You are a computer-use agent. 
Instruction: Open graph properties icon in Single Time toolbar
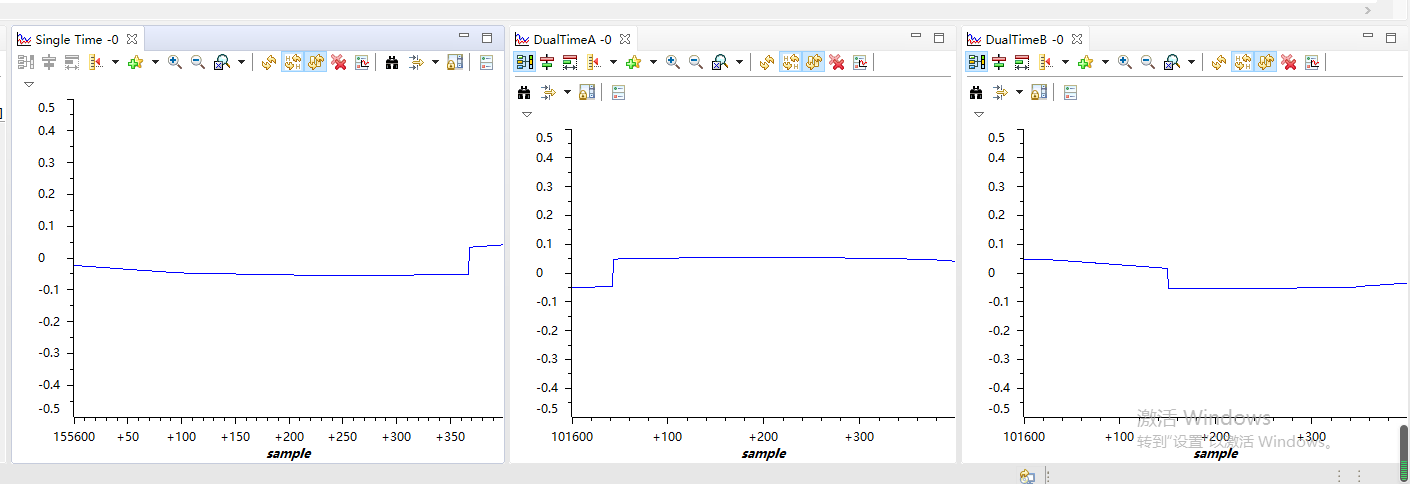362,62
